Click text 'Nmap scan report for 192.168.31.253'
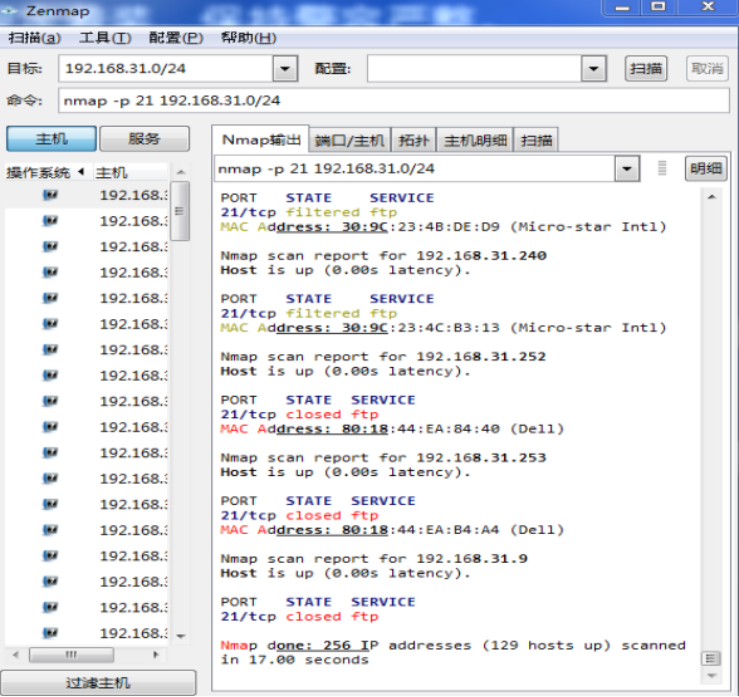This screenshot has width=739, height=697. pos(384,458)
